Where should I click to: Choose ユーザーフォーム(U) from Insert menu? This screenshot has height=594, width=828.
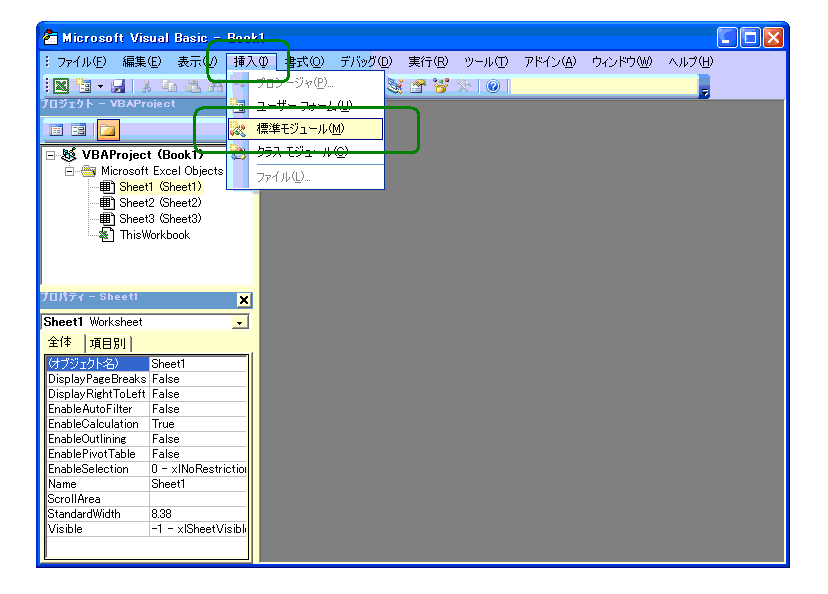[306, 106]
